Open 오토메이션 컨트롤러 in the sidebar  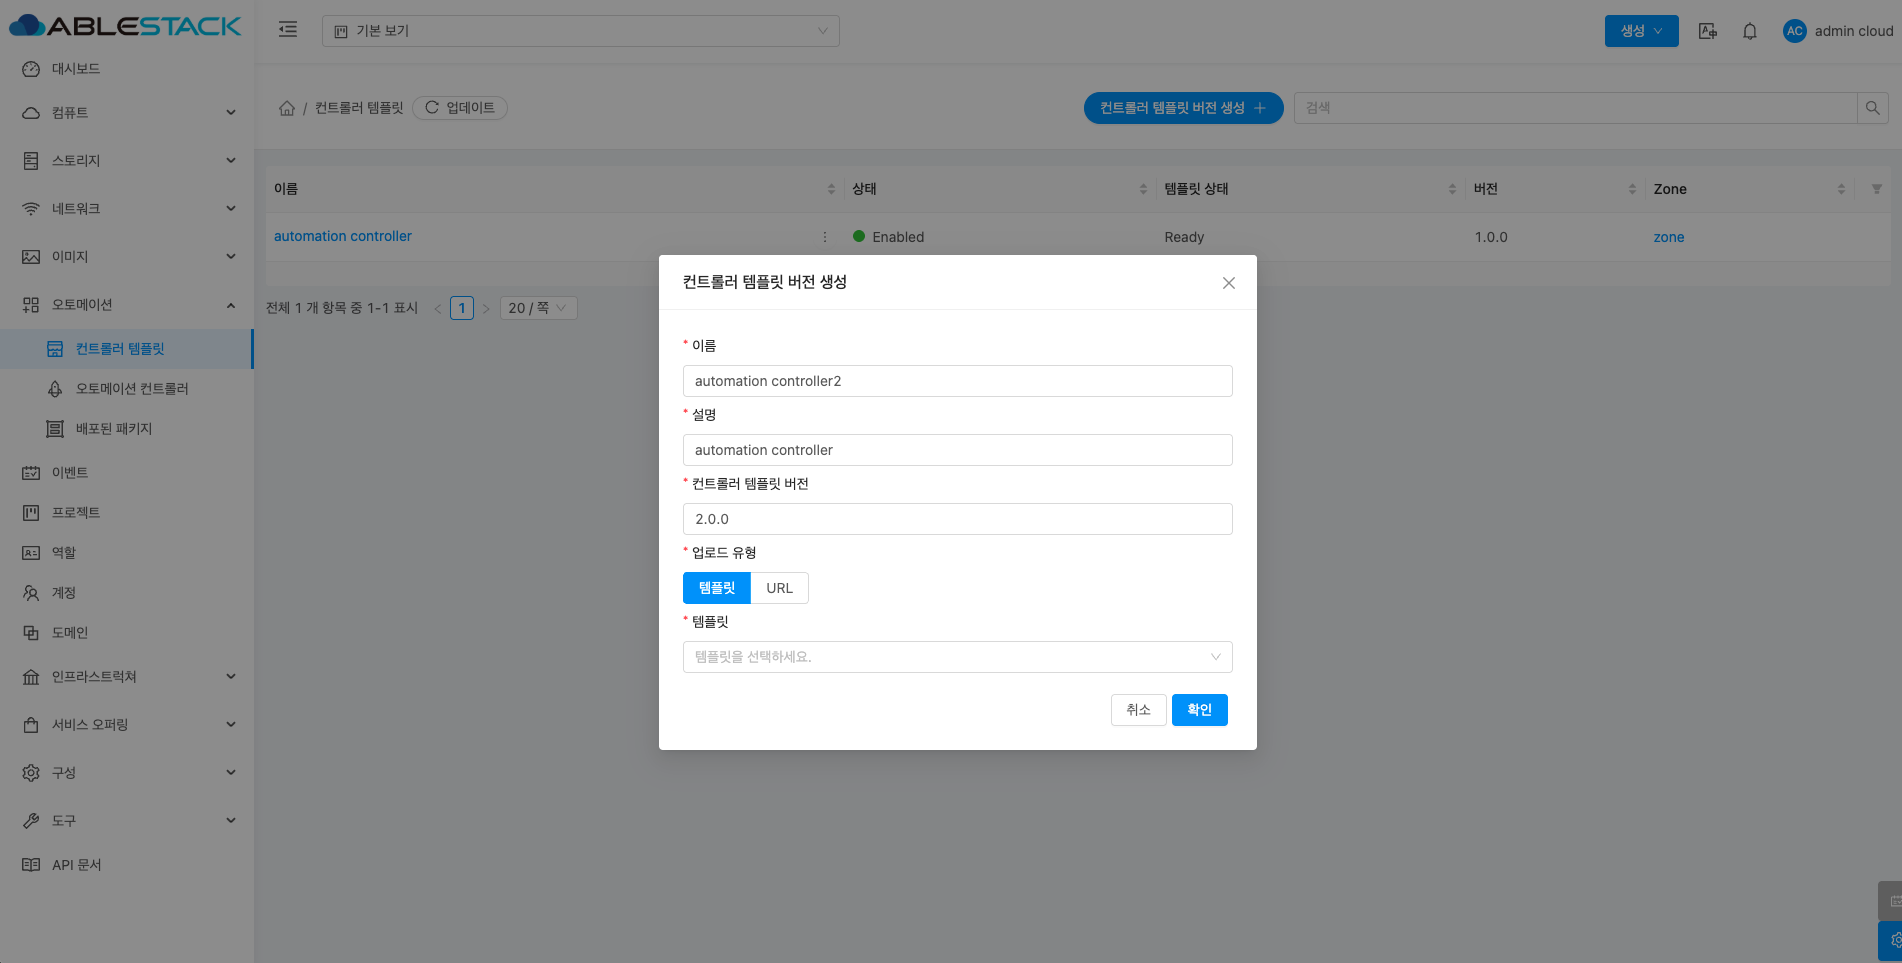(x=127, y=389)
